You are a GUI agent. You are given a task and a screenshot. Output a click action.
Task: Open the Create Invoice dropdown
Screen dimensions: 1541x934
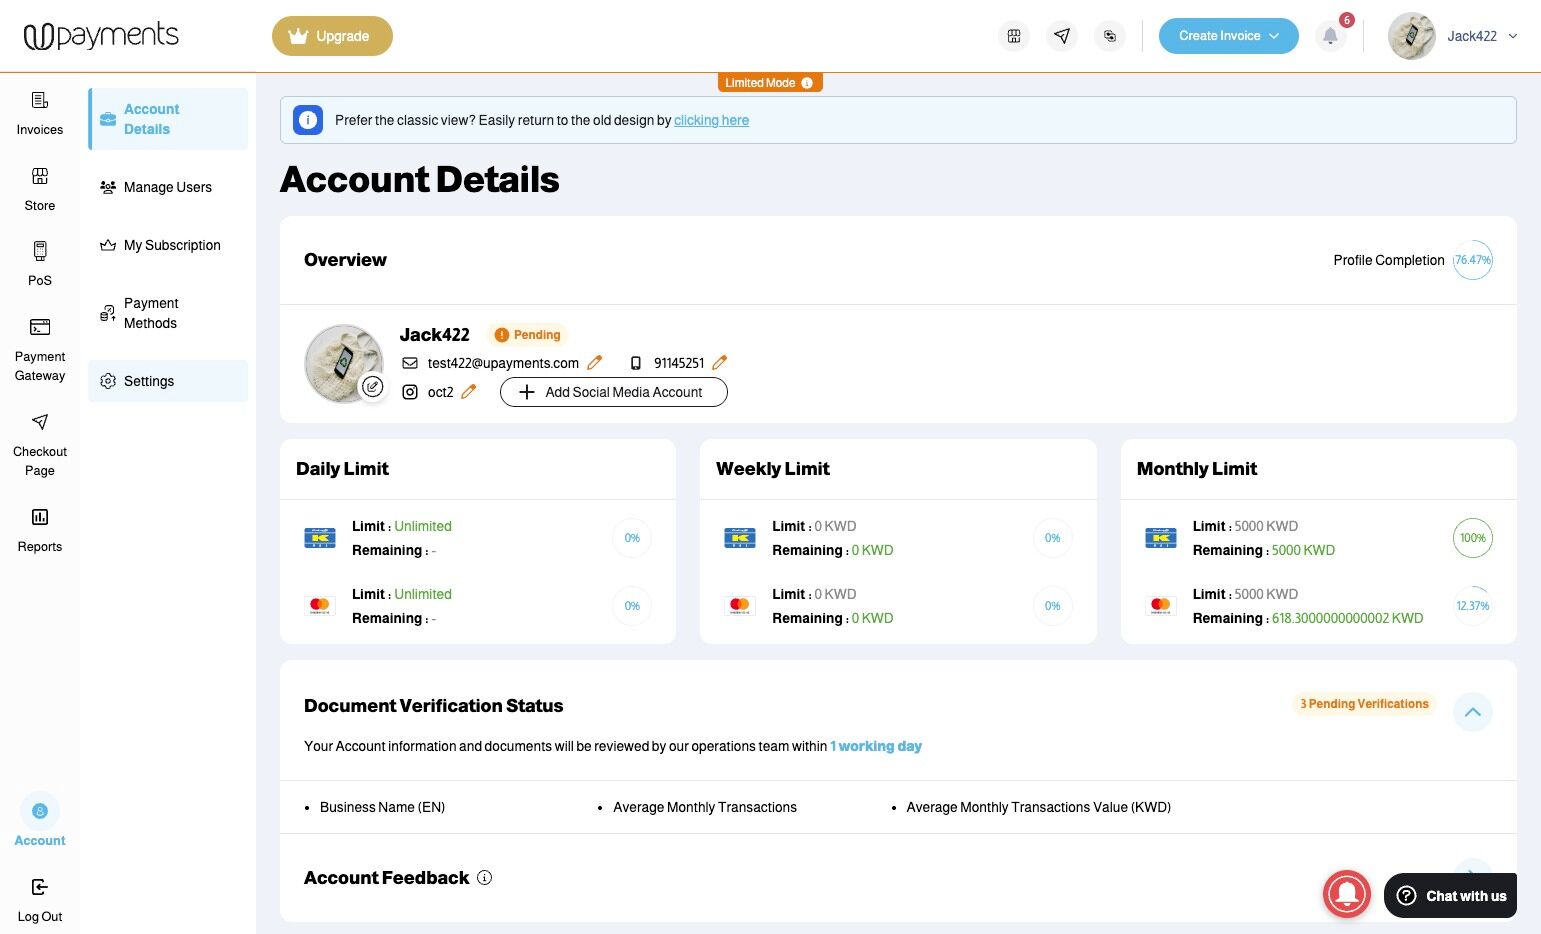pyautogui.click(x=1228, y=36)
